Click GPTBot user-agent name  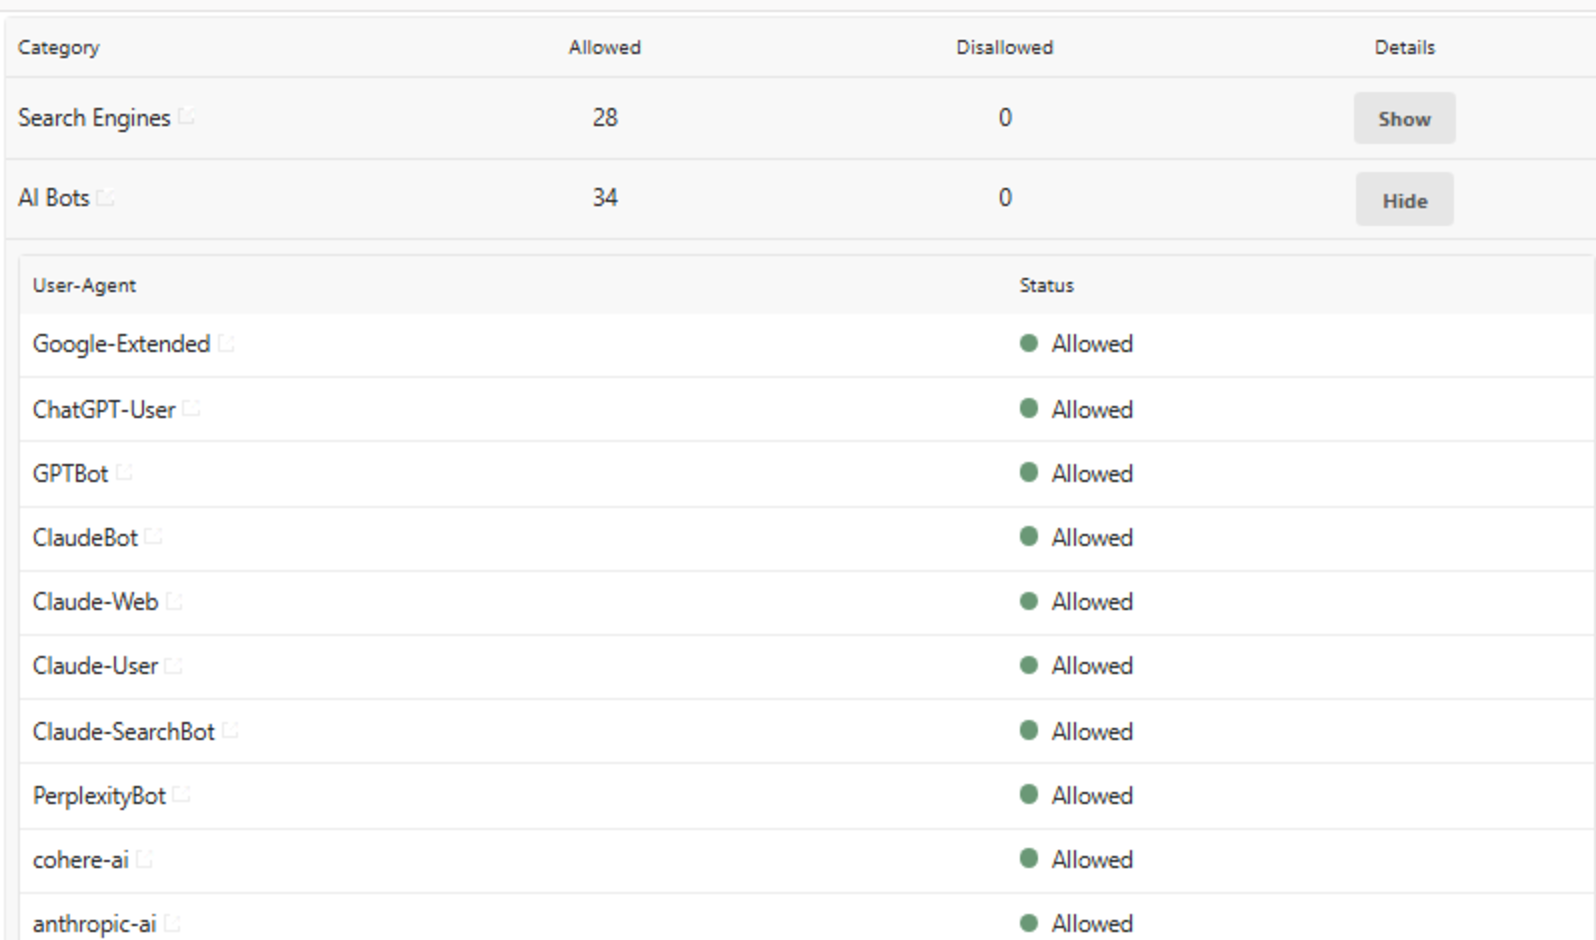(70, 473)
